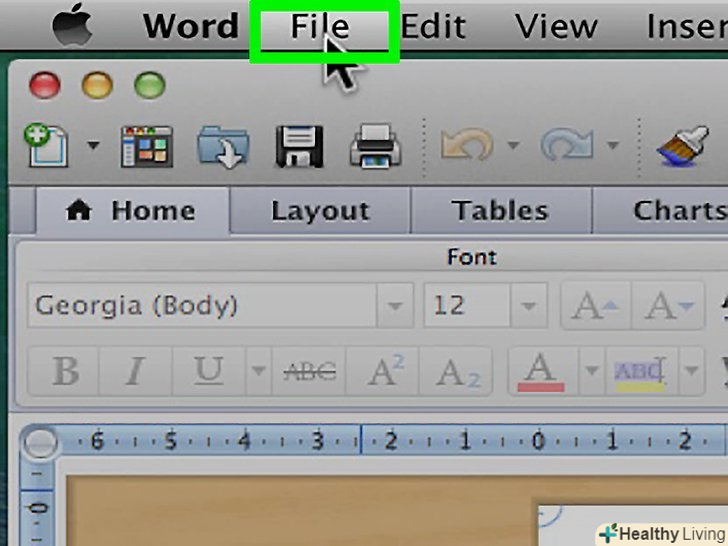Viewport: 728px width, 546px height.
Task: Click the Increase Font Size icon
Action: (x=596, y=306)
